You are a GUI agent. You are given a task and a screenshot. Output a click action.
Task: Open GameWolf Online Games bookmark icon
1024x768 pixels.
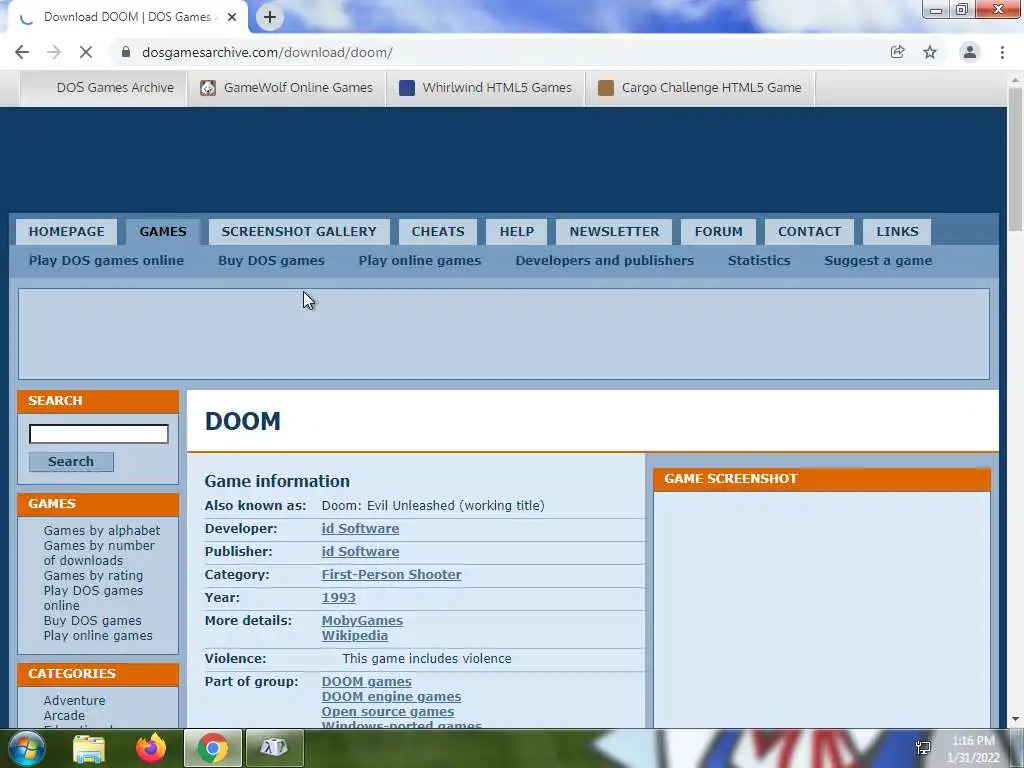tap(208, 88)
